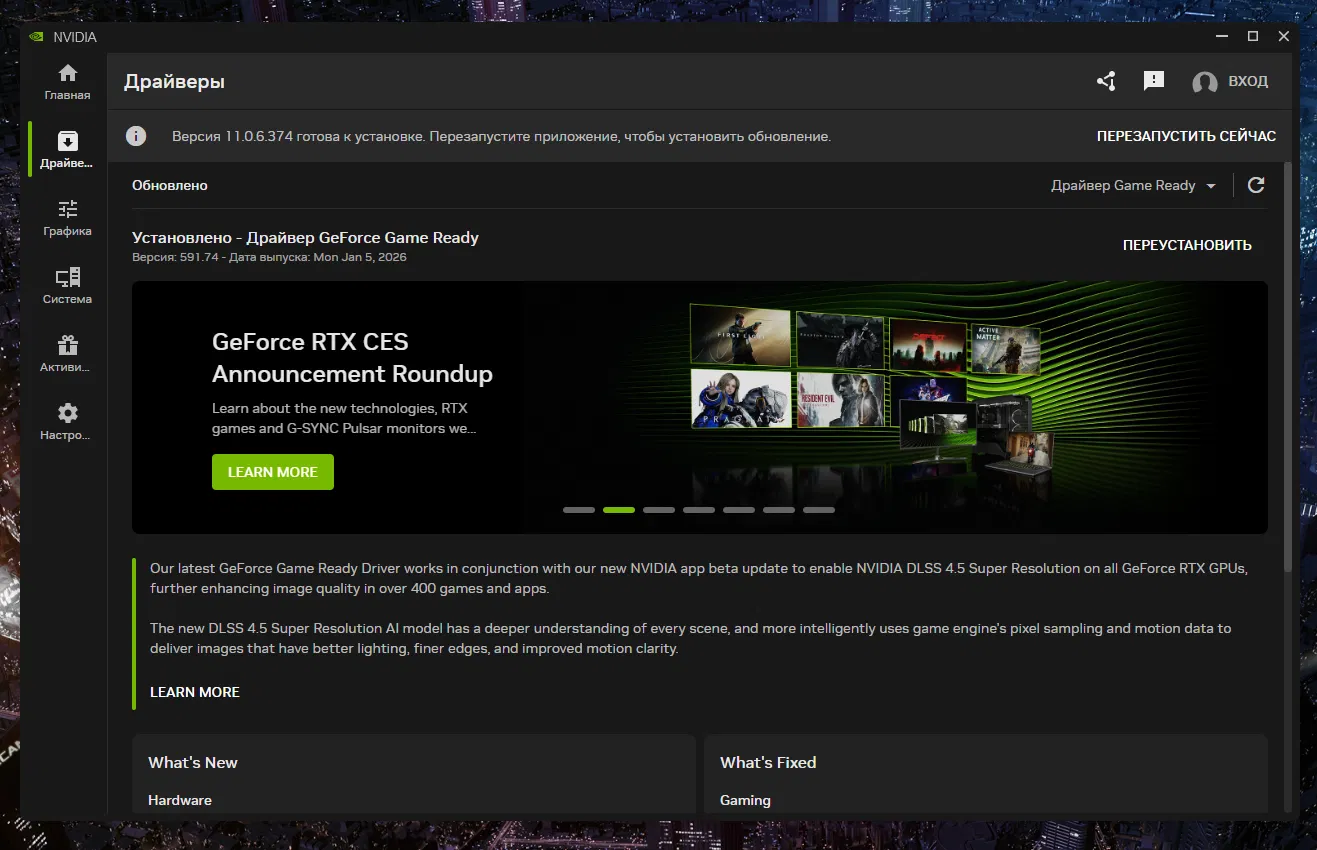
Task: Open the LEARN MORE link below the DLSS text
Action: coord(195,692)
